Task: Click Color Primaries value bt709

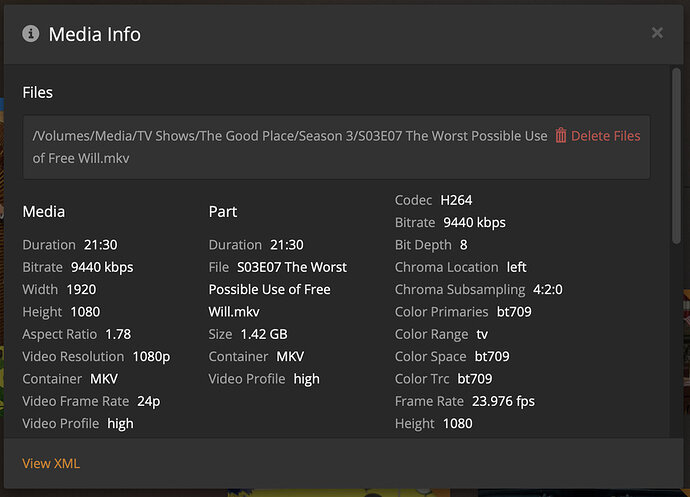Action: [x=514, y=312]
